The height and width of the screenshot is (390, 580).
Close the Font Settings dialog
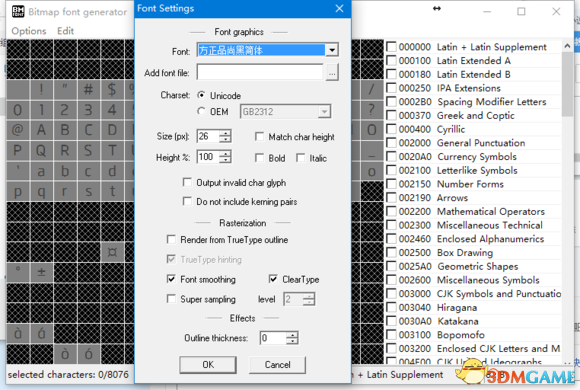(339, 9)
